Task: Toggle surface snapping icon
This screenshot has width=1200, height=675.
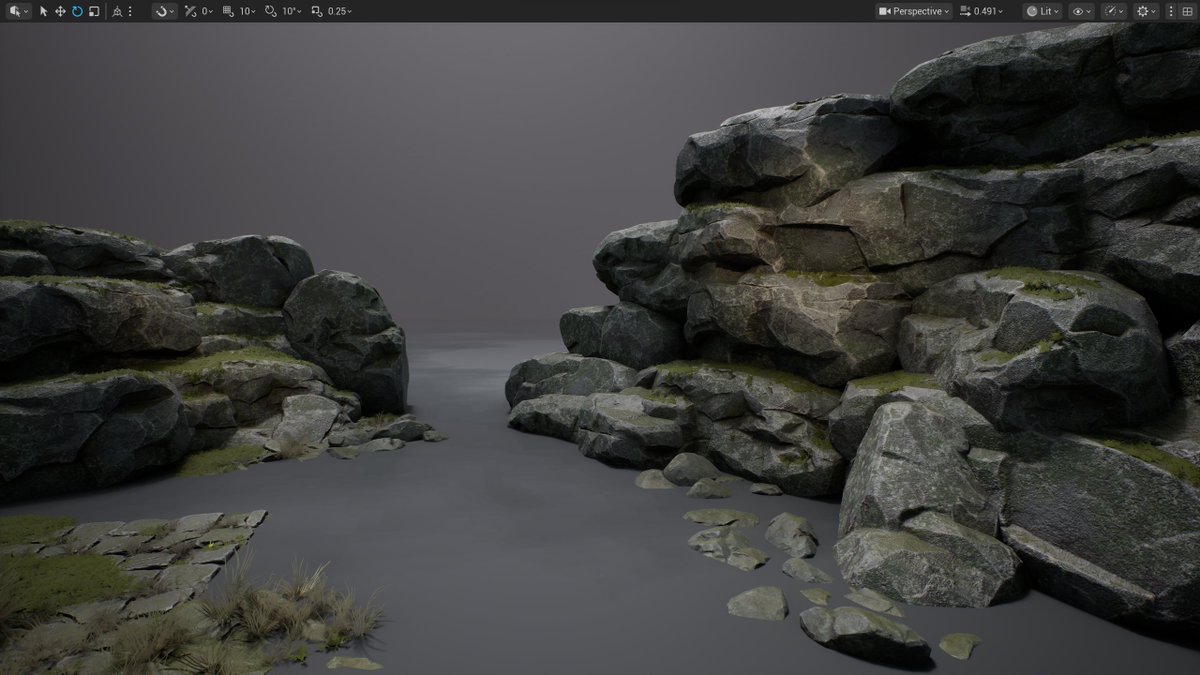Action: [190, 11]
